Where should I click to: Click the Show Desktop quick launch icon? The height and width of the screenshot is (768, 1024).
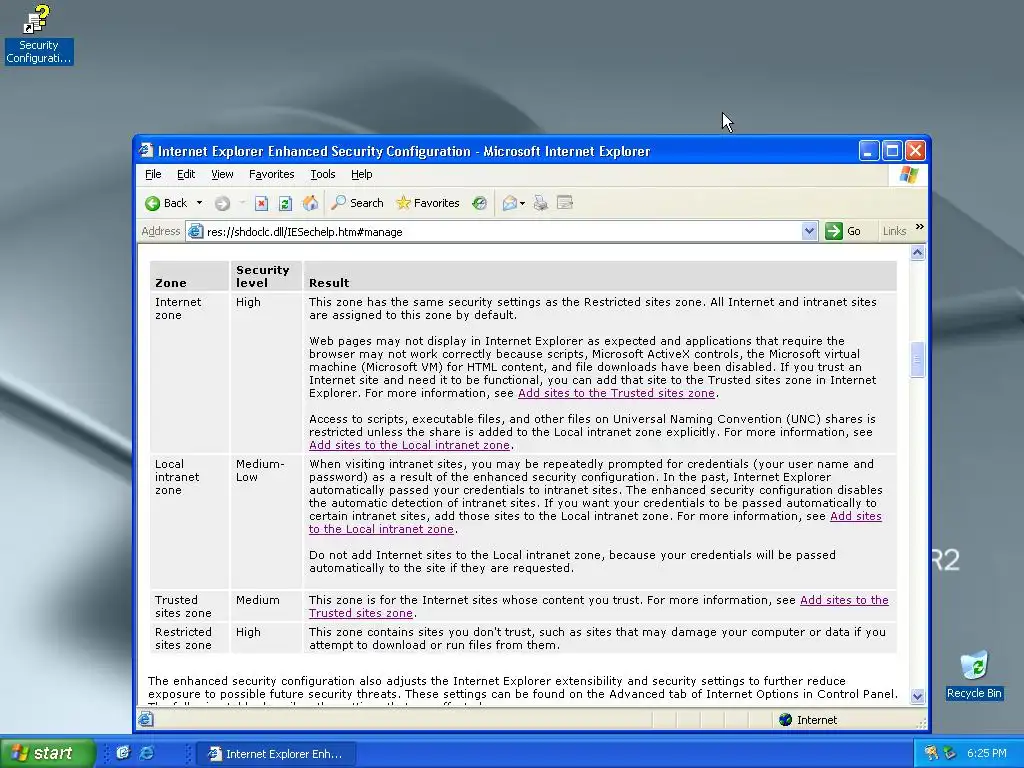(x=123, y=753)
